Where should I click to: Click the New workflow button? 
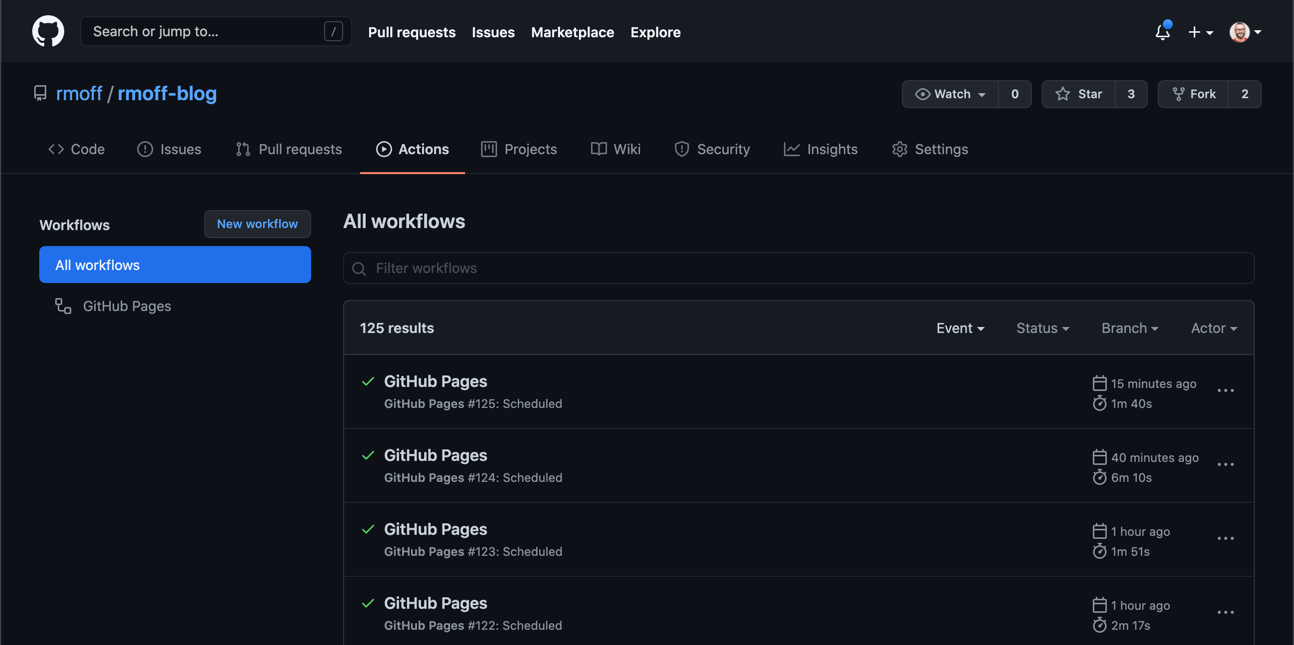(257, 224)
